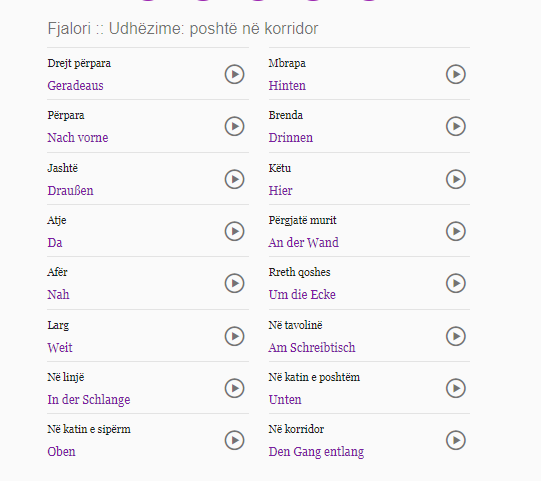Listen to the word Weit

(235, 336)
